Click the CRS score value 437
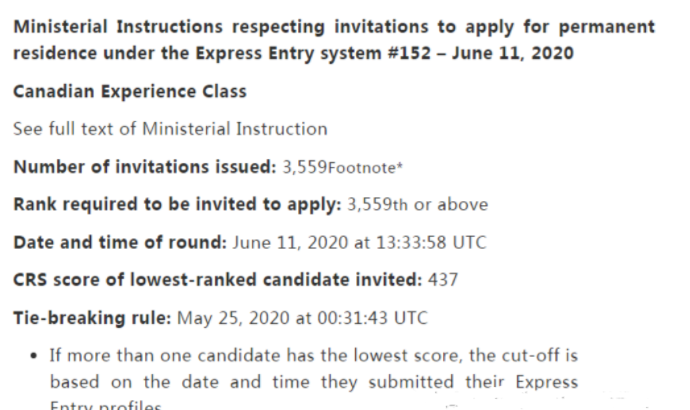690x410 pixels. [443, 280]
